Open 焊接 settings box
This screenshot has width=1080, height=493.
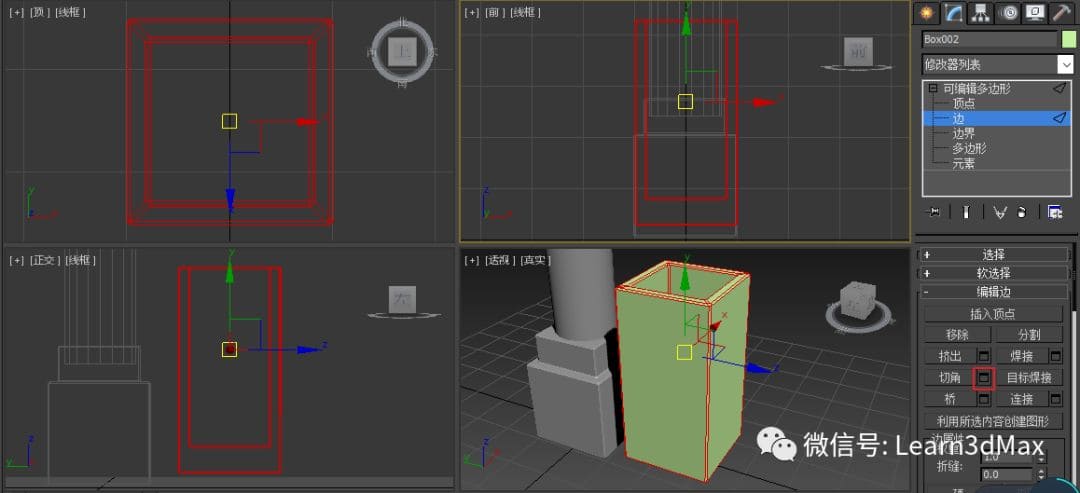click(x=1056, y=356)
